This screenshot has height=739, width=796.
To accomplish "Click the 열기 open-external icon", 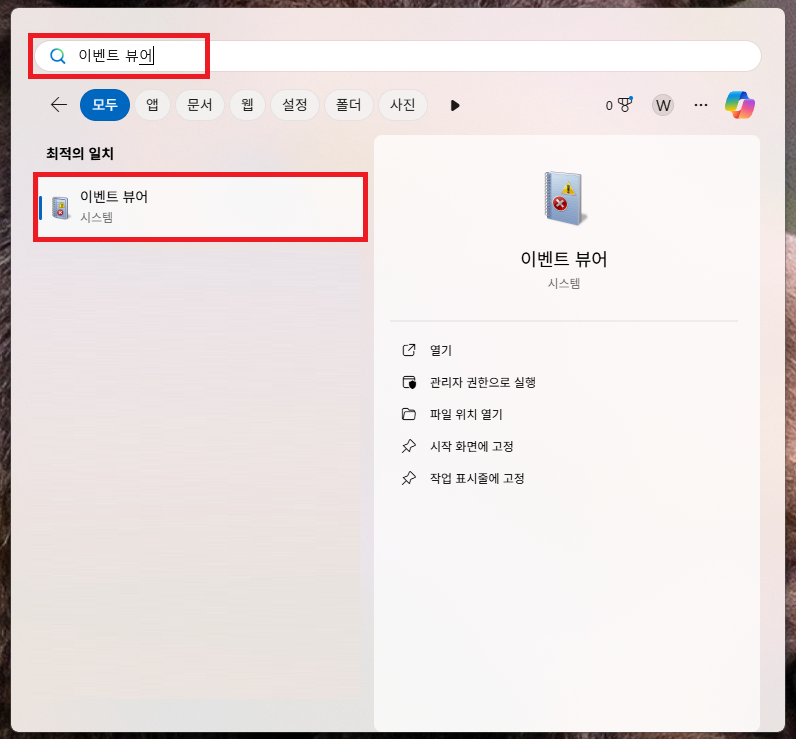I will (x=409, y=350).
